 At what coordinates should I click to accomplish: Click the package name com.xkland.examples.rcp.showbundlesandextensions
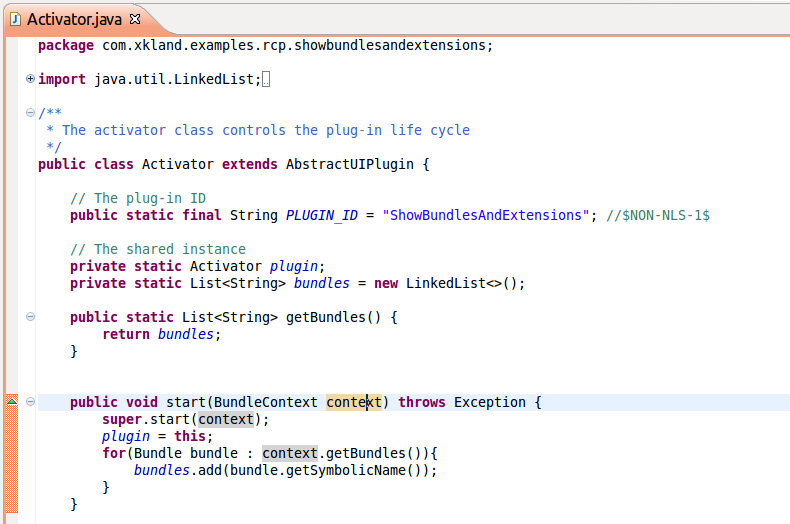click(293, 45)
